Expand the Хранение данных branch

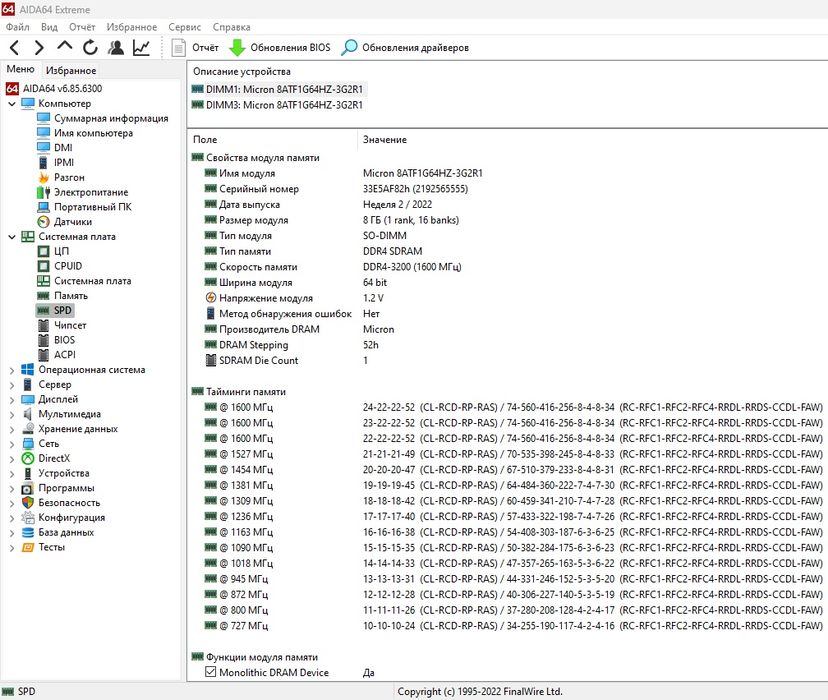(x=12, y=430)
